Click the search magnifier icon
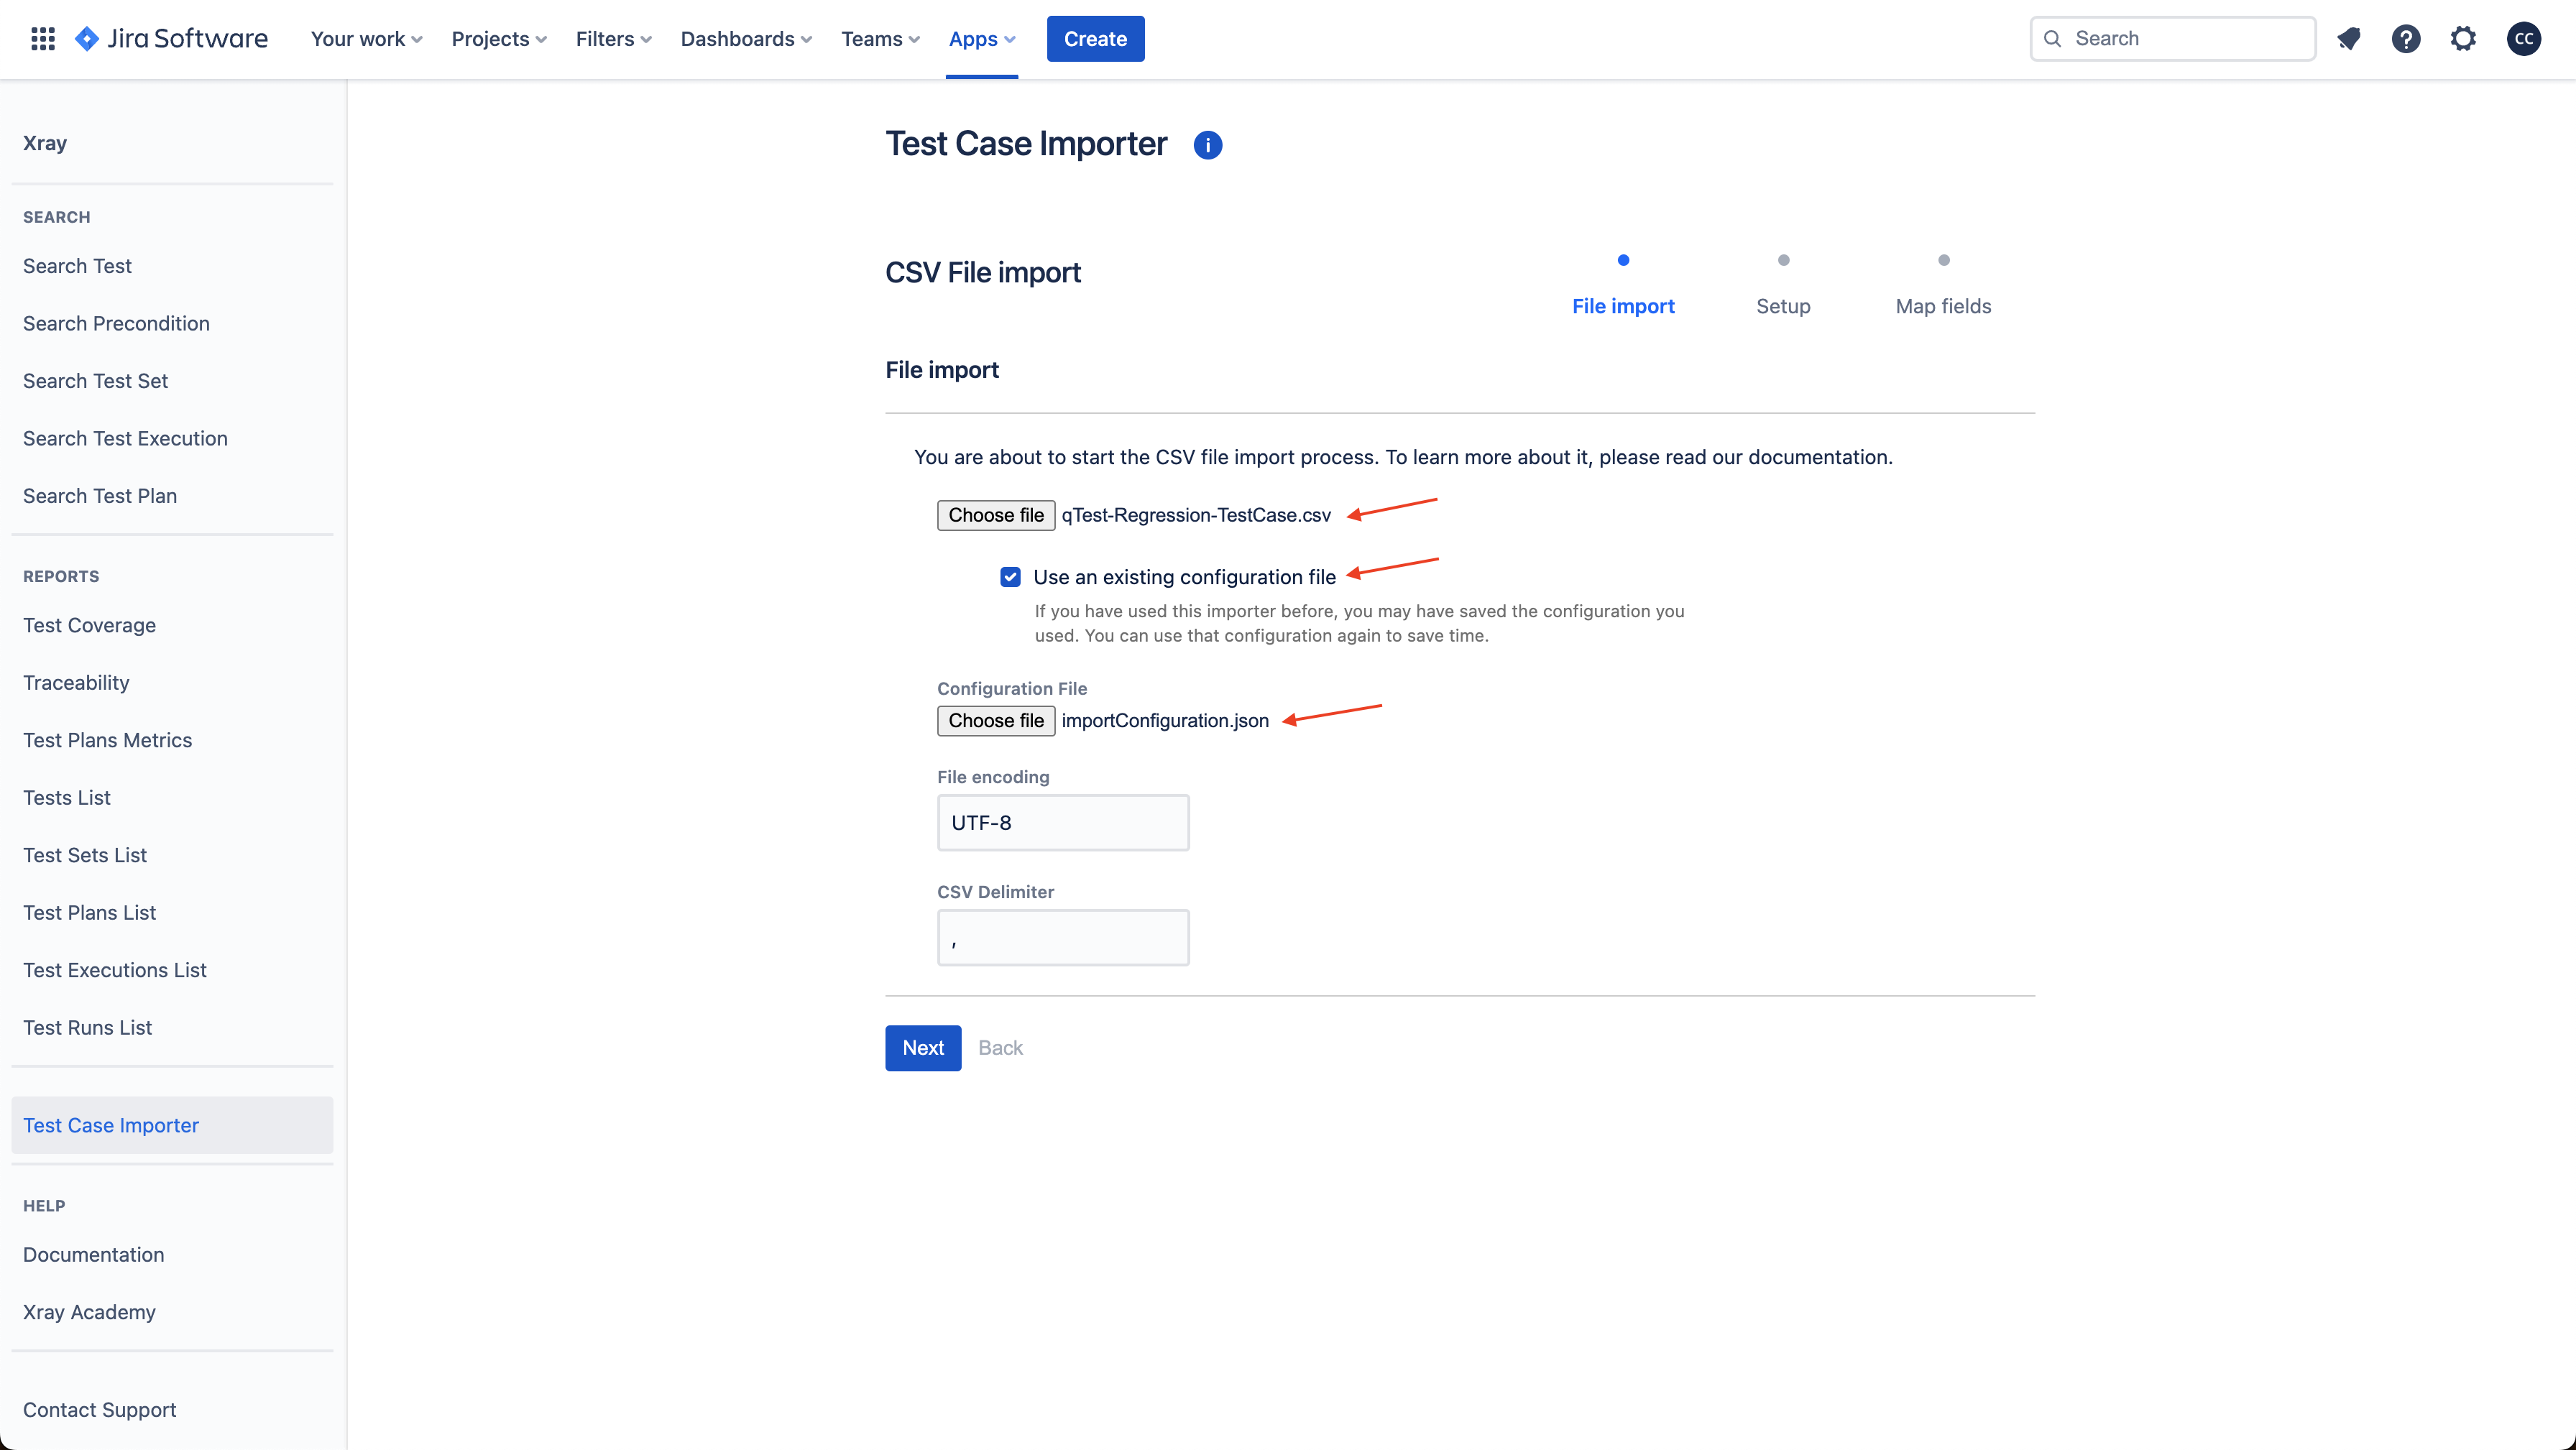The height and width of the screenshot is (1450, 2576). (2052, 39)
